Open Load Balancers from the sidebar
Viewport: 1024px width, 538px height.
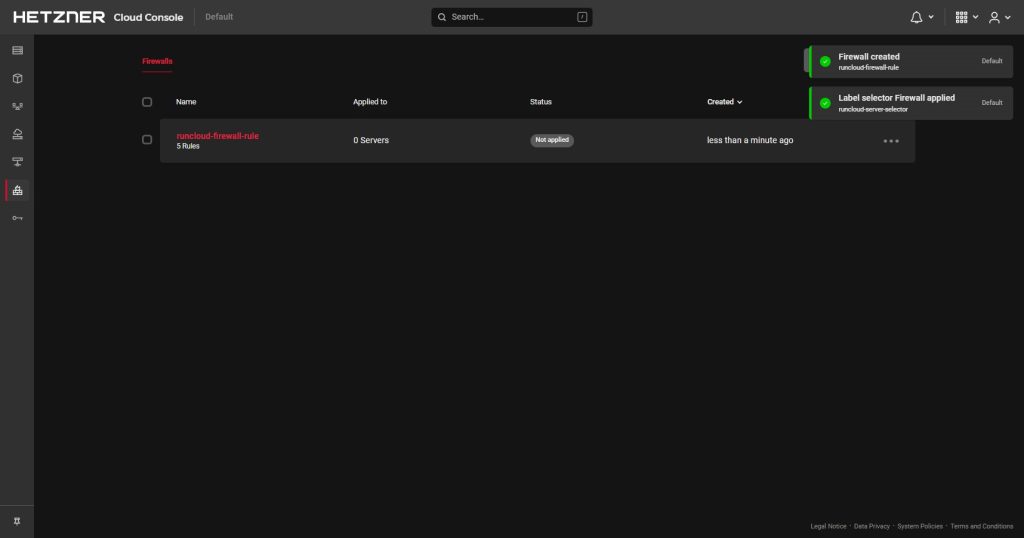click(x=17, y=106)
